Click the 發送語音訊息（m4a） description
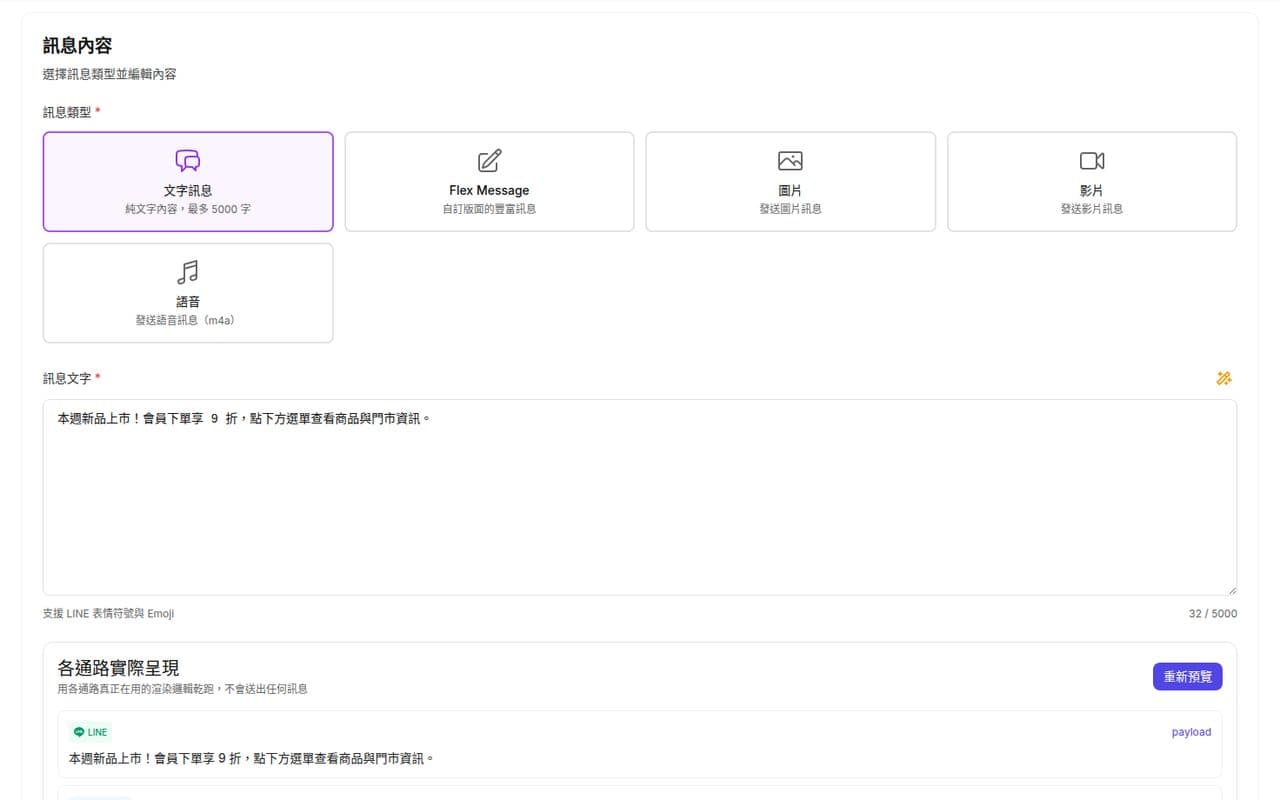The width and height of the screenshot is (1280, 800). click(188, 320)
